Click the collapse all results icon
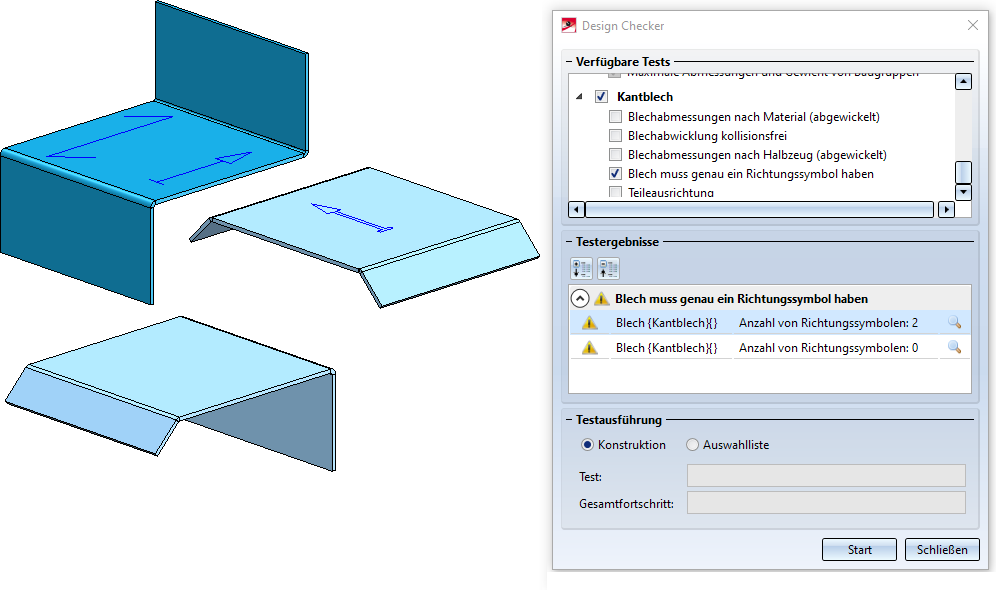 click(x=608, y=269)
